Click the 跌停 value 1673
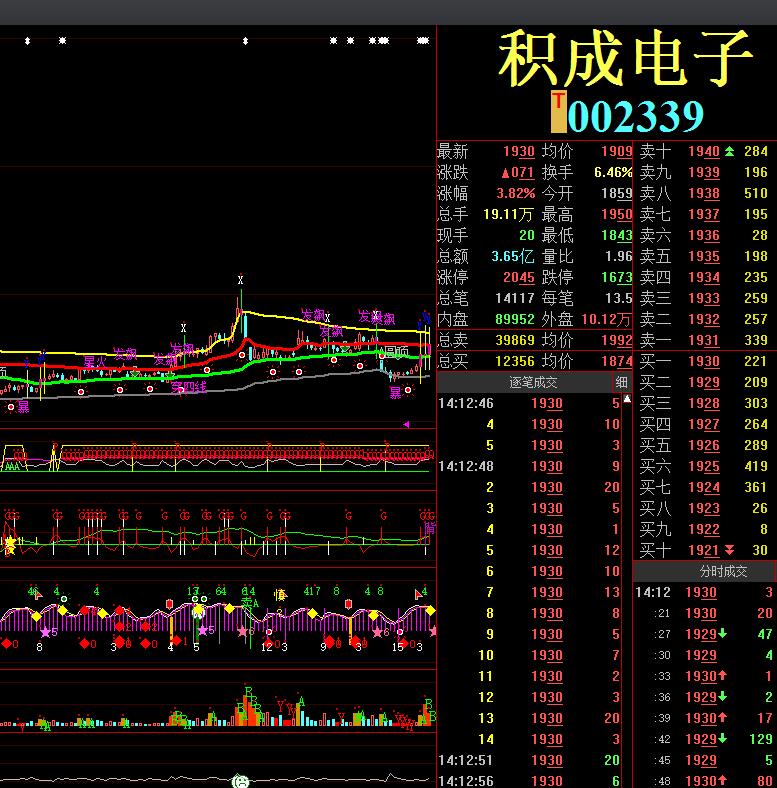Screen dimensions: 777x788 pos(617,277)
